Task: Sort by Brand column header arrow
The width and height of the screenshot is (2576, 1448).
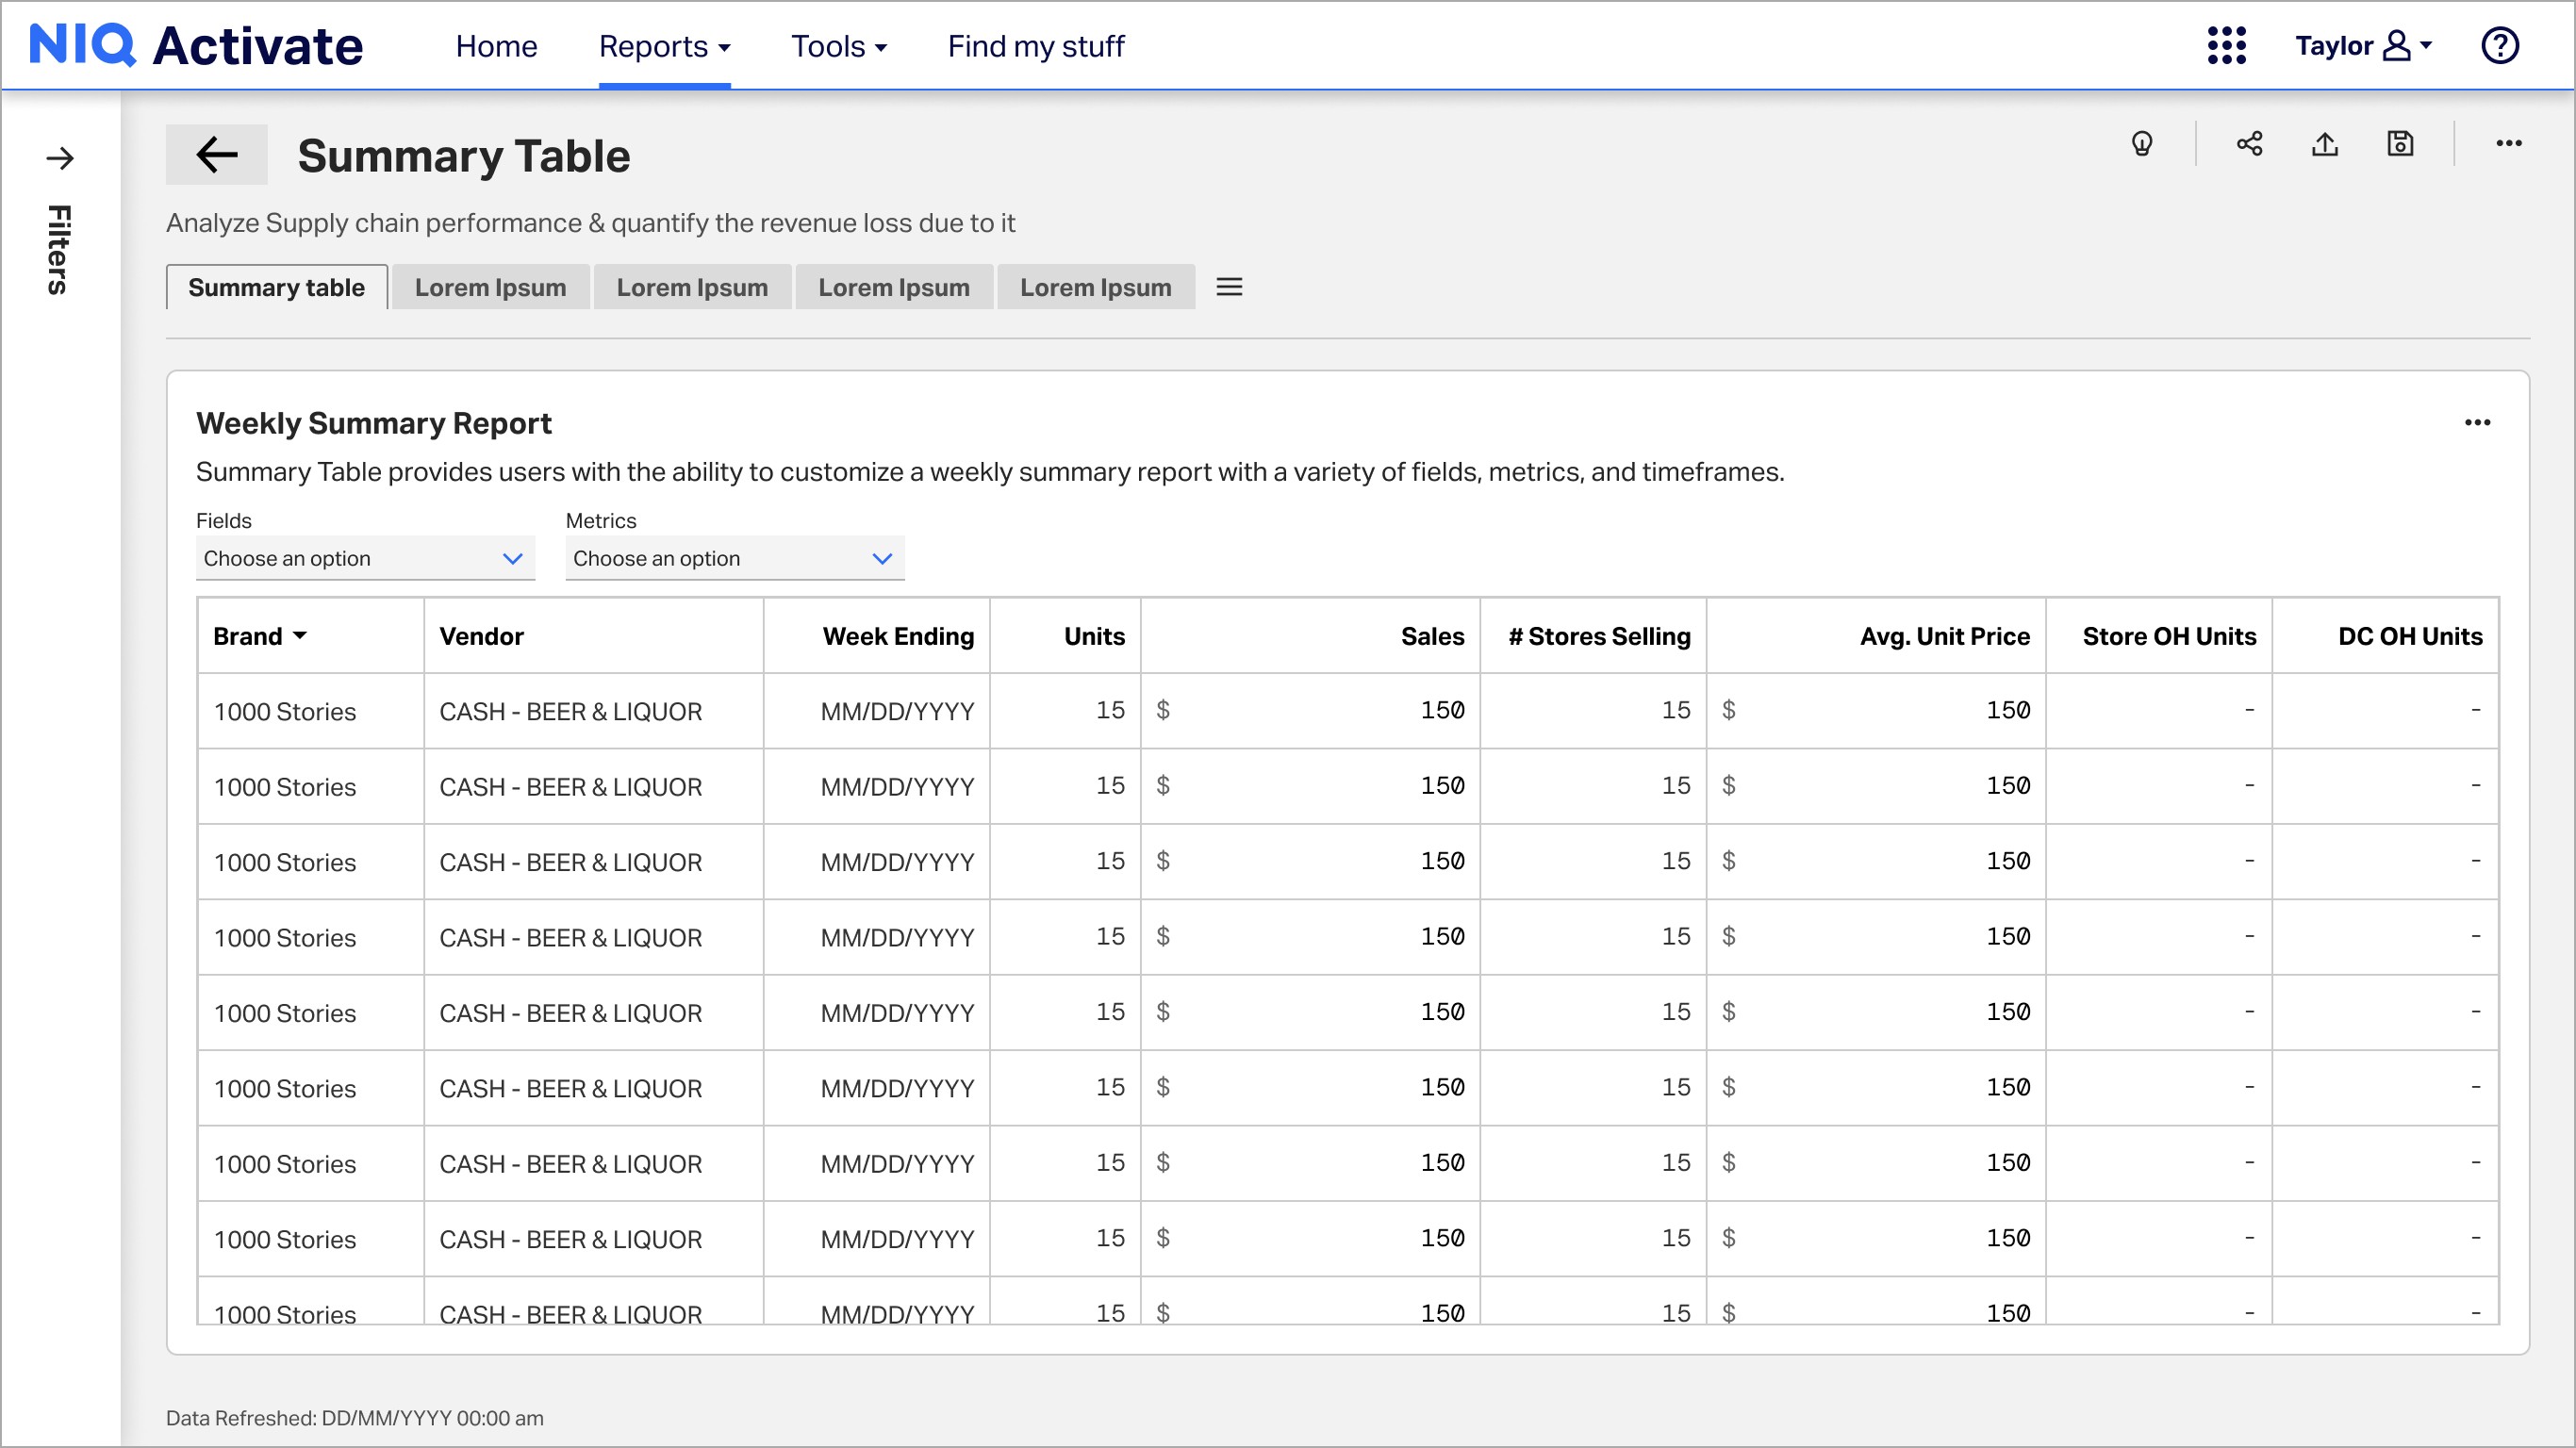Action: [x=300, y=636]
